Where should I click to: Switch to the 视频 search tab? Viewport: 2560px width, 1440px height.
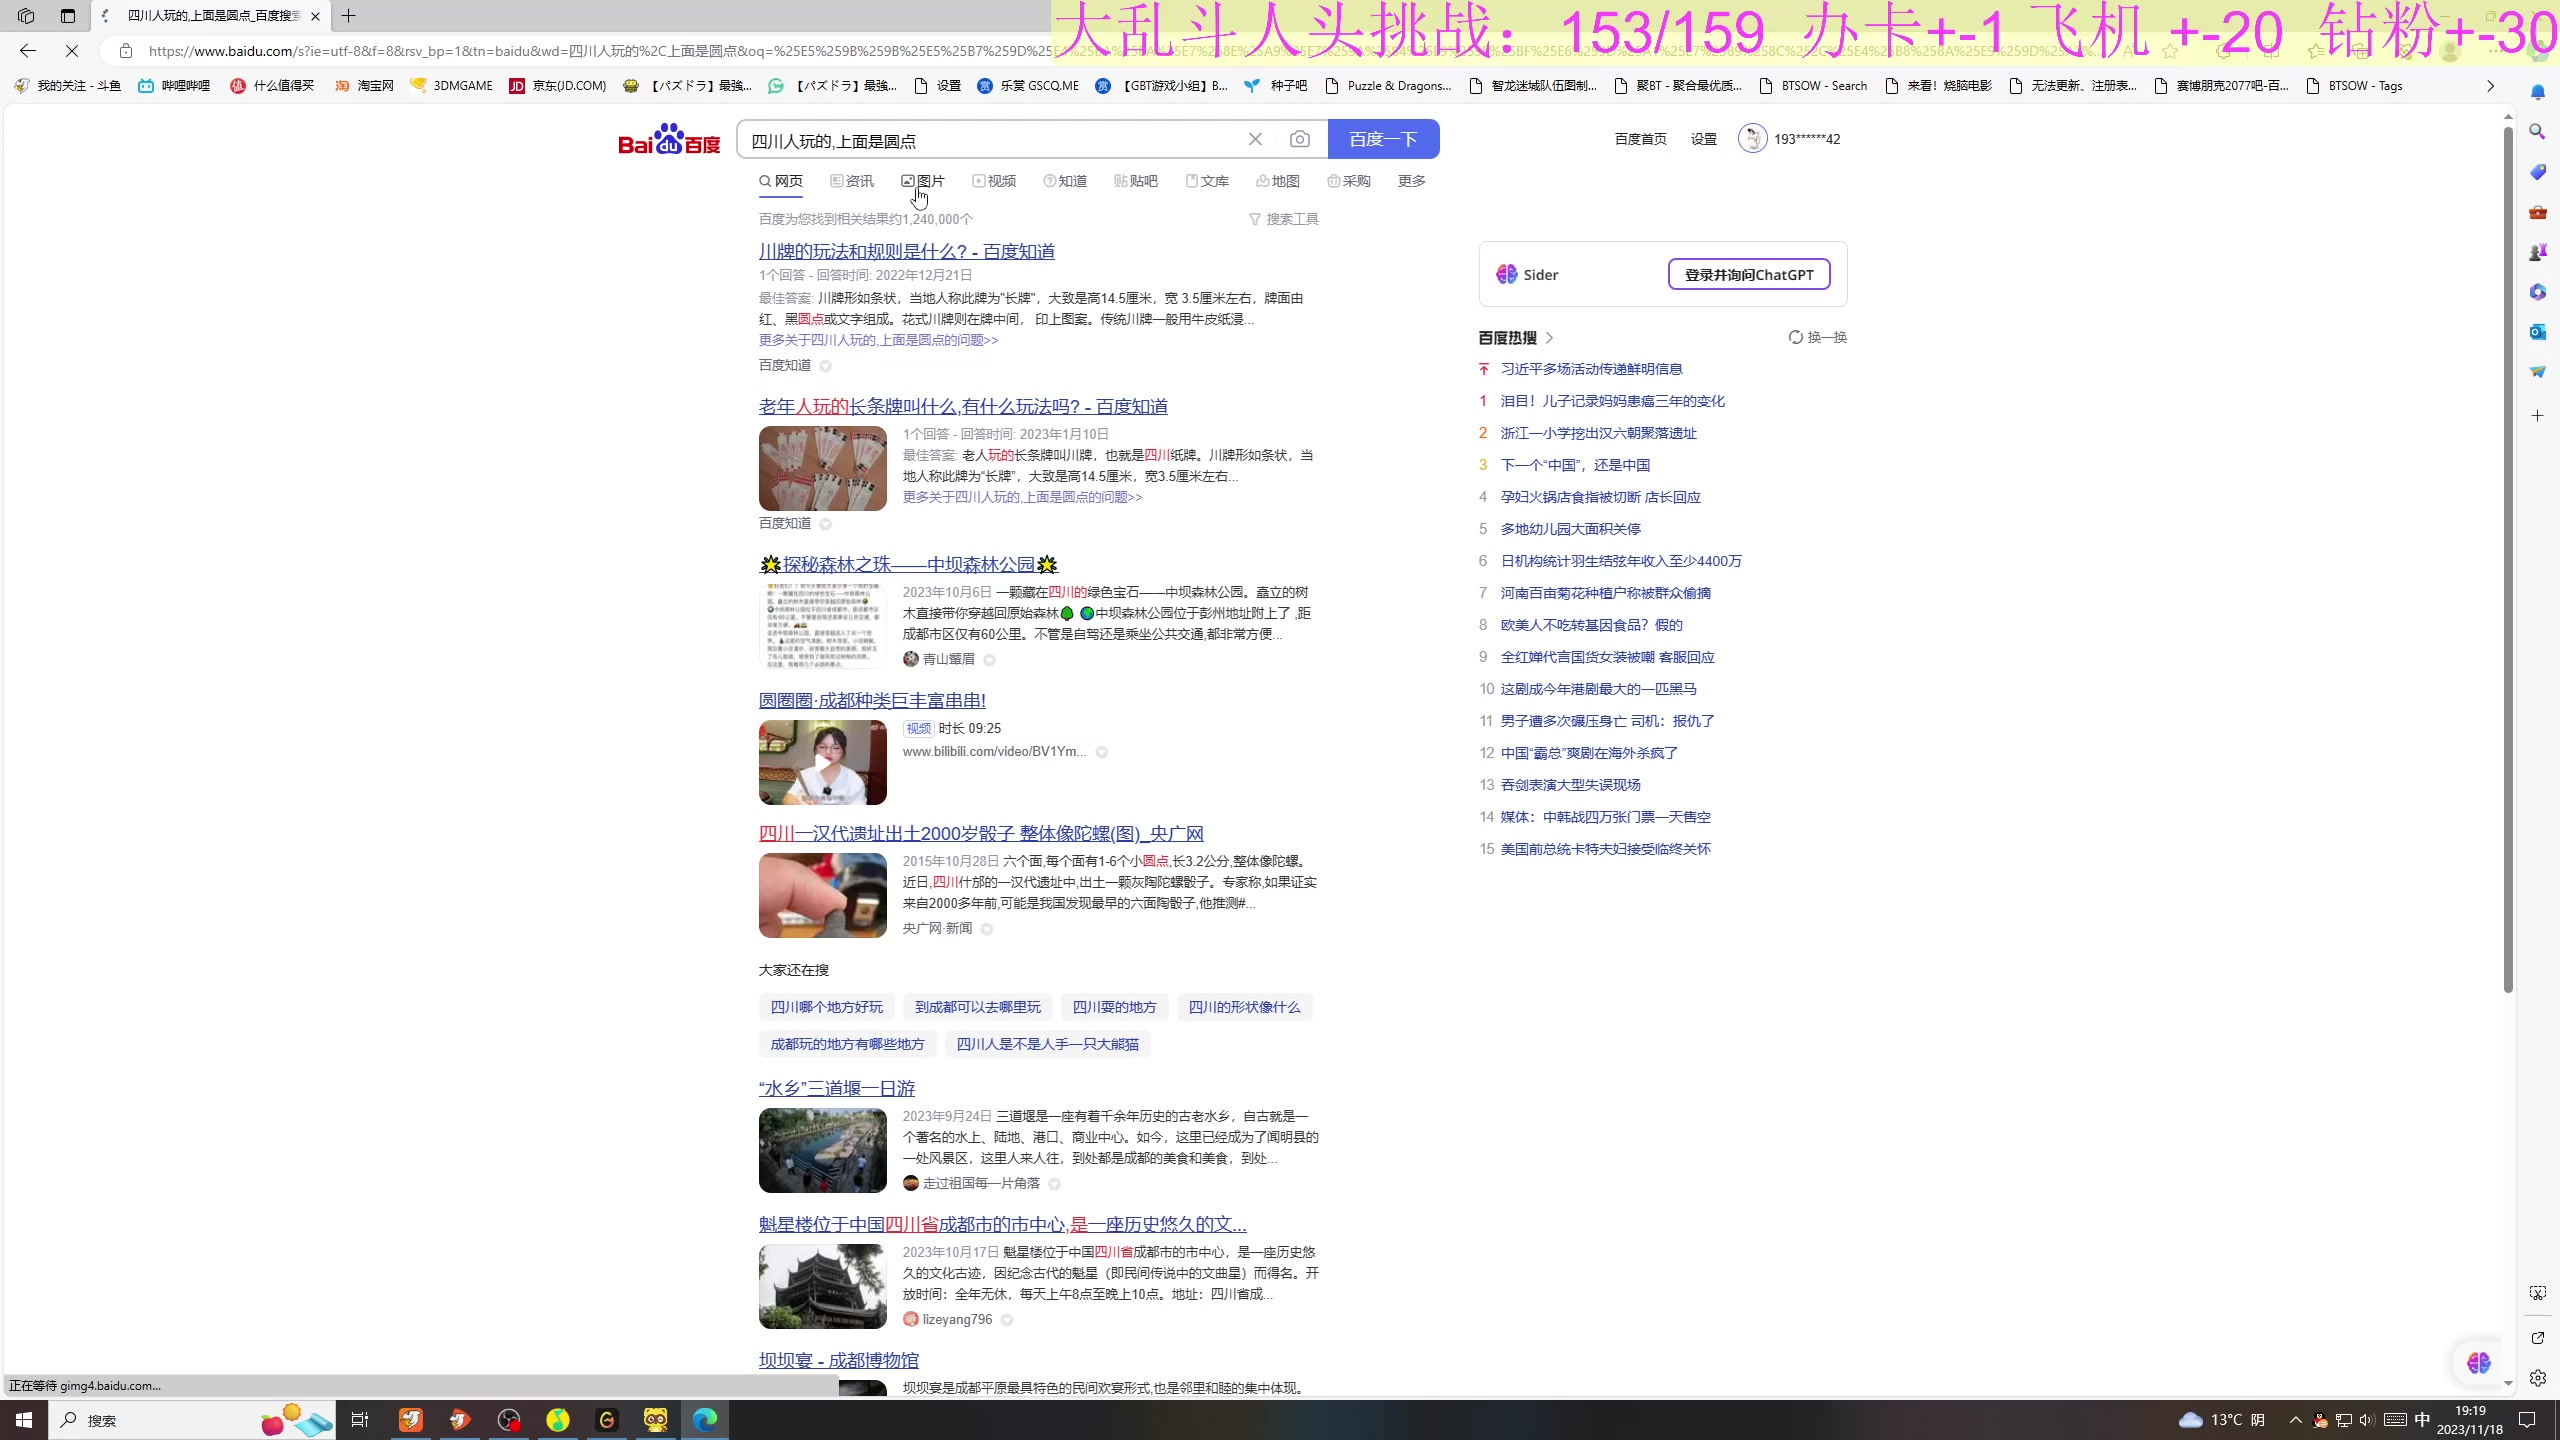tap(994, 181)
